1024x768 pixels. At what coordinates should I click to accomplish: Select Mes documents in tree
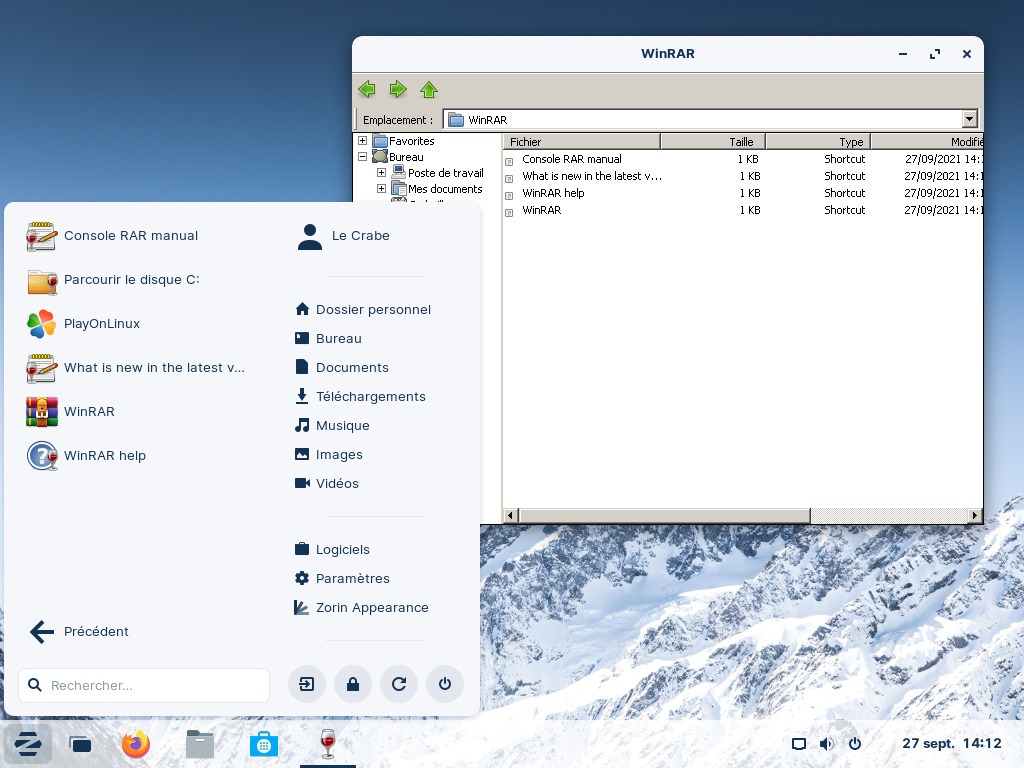pos(445,189)
